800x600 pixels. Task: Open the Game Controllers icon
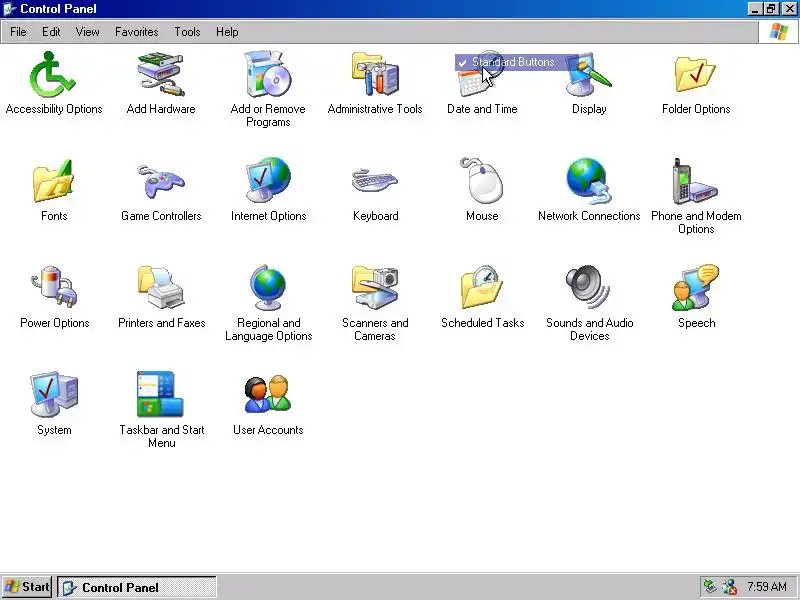161,182
